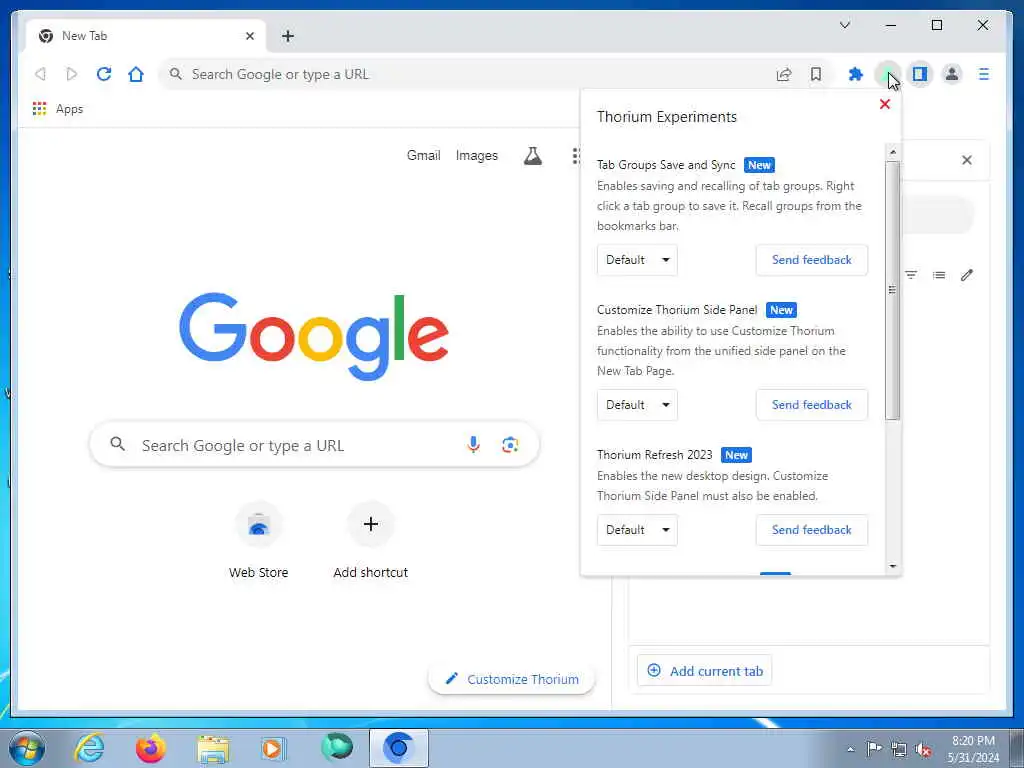Show hidden system tray icons
The height and width of the screenshot is (768, 1024).
coord(850,749)
